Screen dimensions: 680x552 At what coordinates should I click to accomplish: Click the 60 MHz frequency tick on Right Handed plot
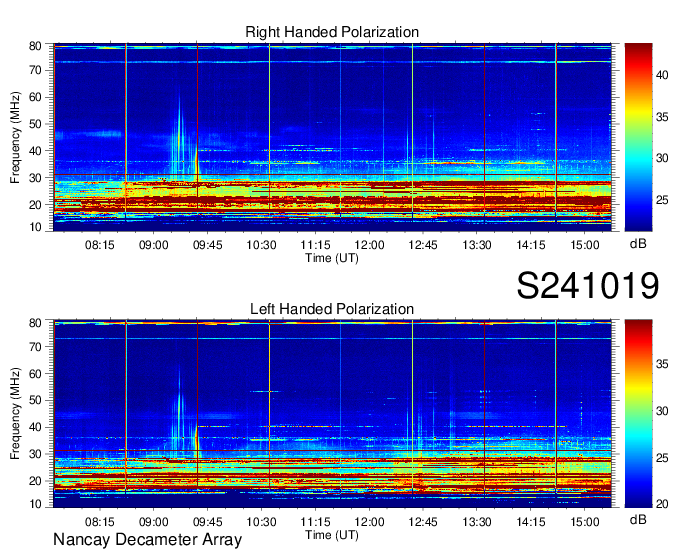(35, 97)
